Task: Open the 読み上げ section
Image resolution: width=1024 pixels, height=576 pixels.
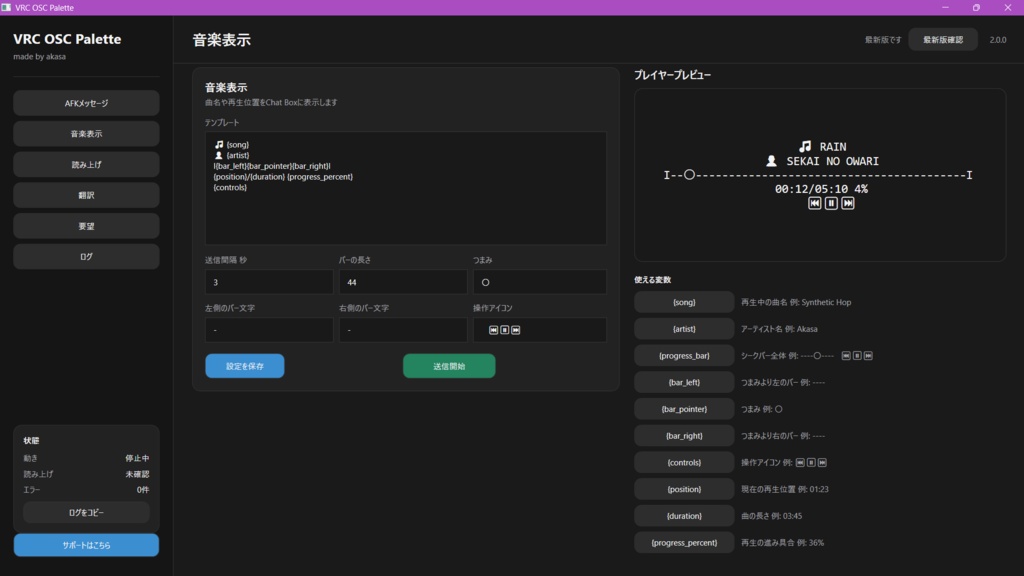Action: (x=86, y=165)
